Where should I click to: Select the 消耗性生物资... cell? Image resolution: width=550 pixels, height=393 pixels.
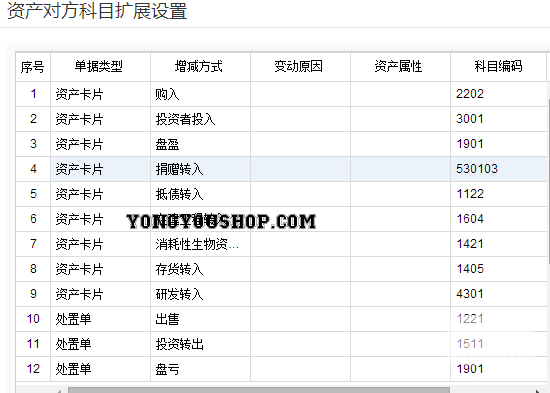pyautogui.click(x=200, y=244)
